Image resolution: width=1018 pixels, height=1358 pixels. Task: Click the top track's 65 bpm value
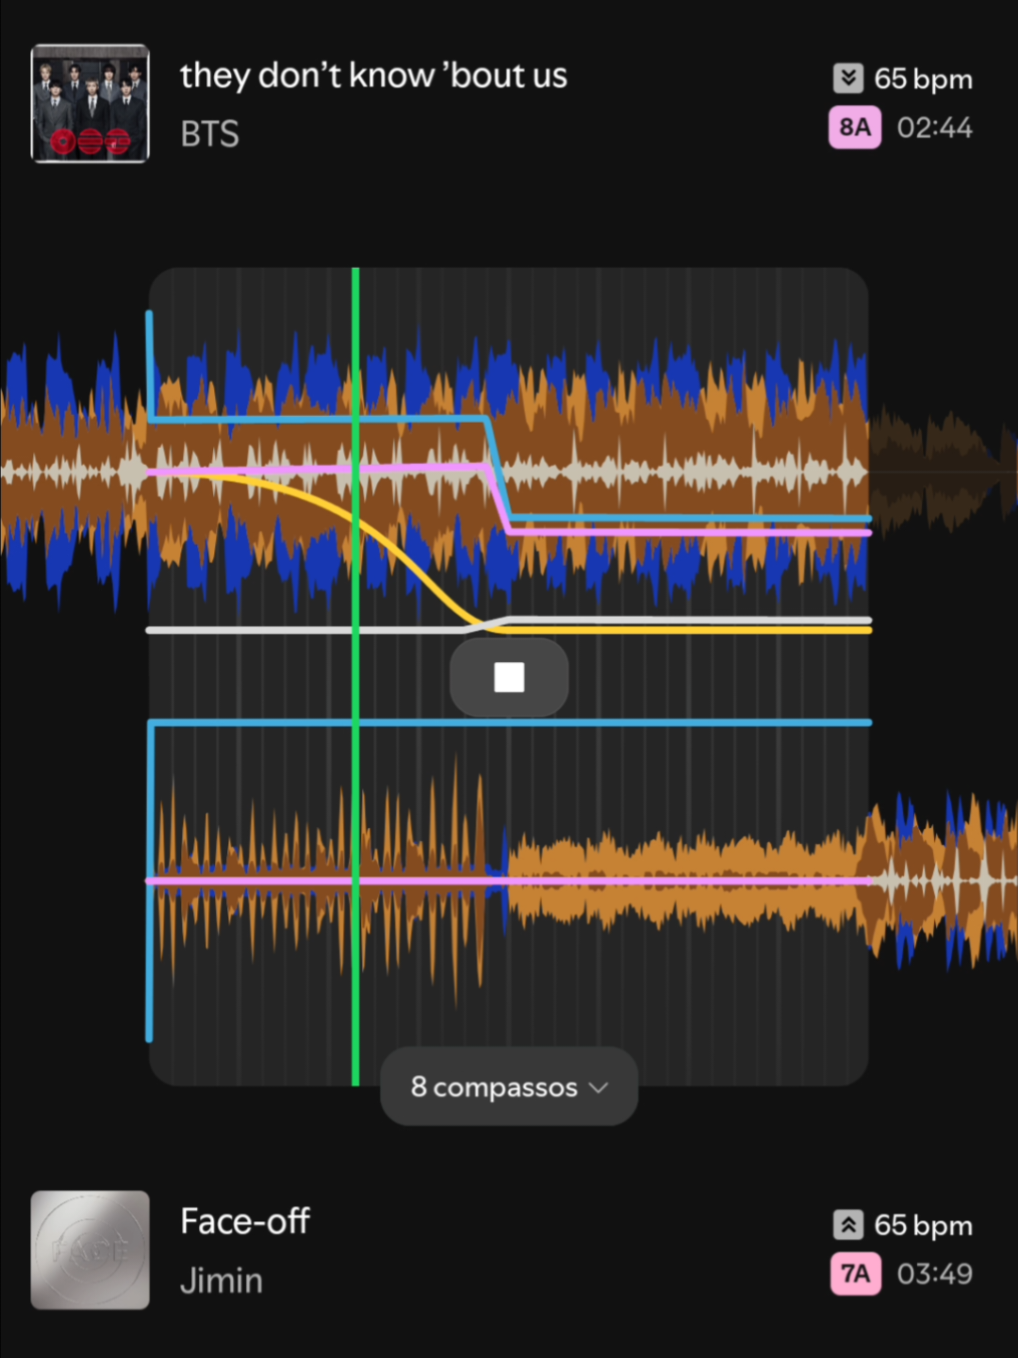click(923, 79)
